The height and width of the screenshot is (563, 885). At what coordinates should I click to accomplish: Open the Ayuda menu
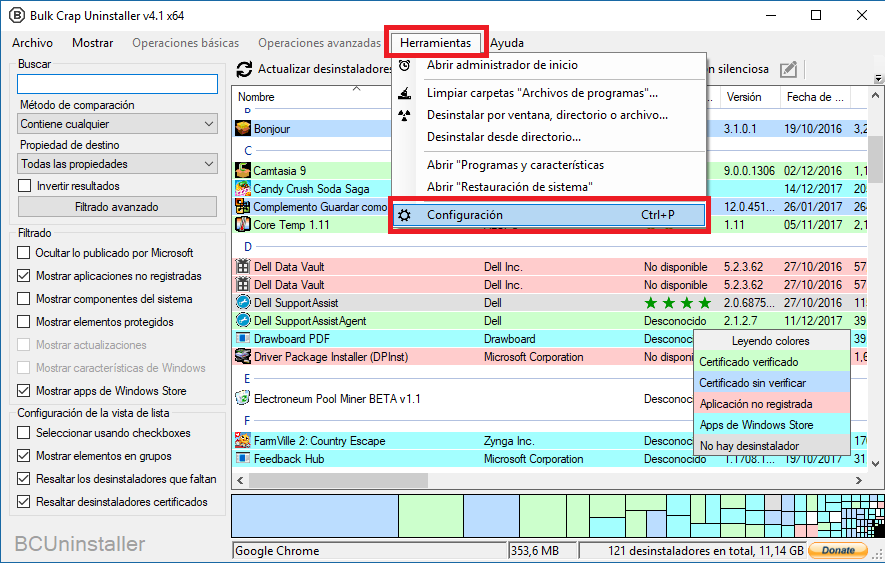(507, 43)
